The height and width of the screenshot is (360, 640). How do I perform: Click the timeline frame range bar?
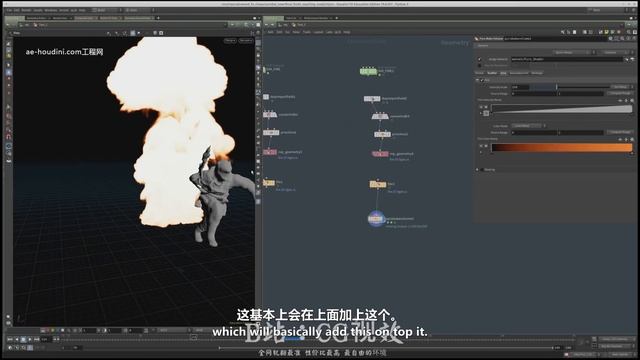click(387, 348)
